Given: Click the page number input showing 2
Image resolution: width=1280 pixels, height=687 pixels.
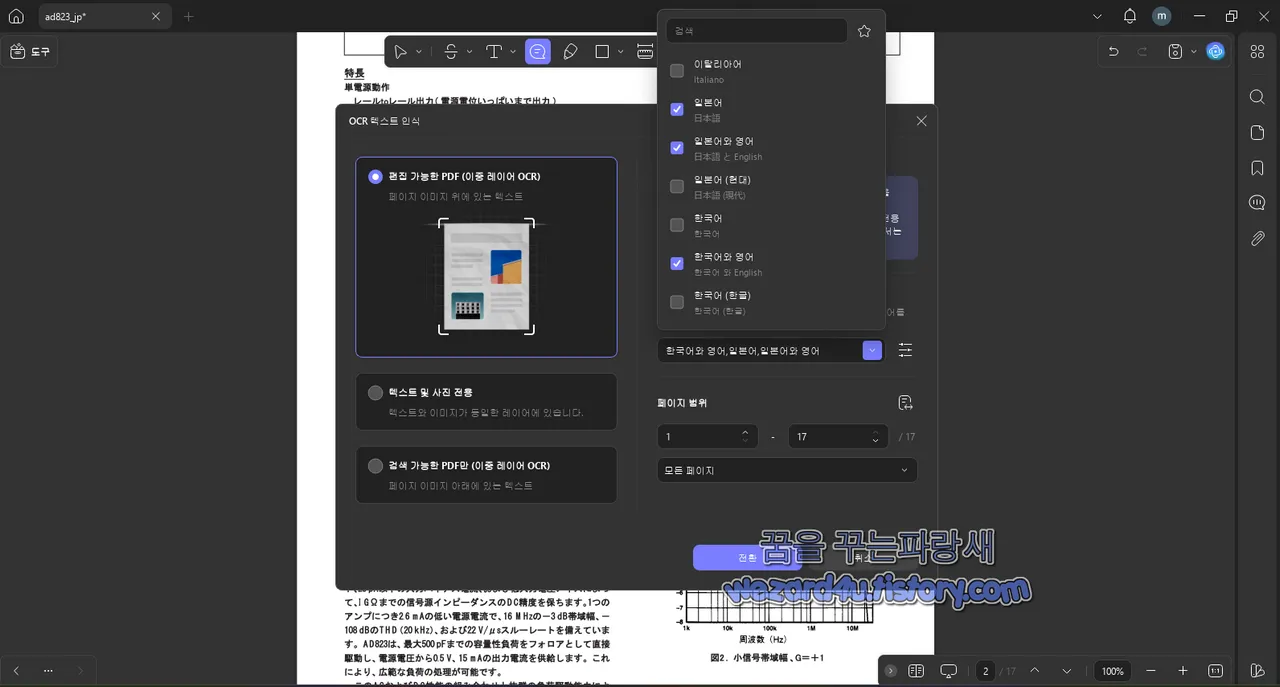Looking at the screenshot, I should pyautogui.click(x=986, y=671).
